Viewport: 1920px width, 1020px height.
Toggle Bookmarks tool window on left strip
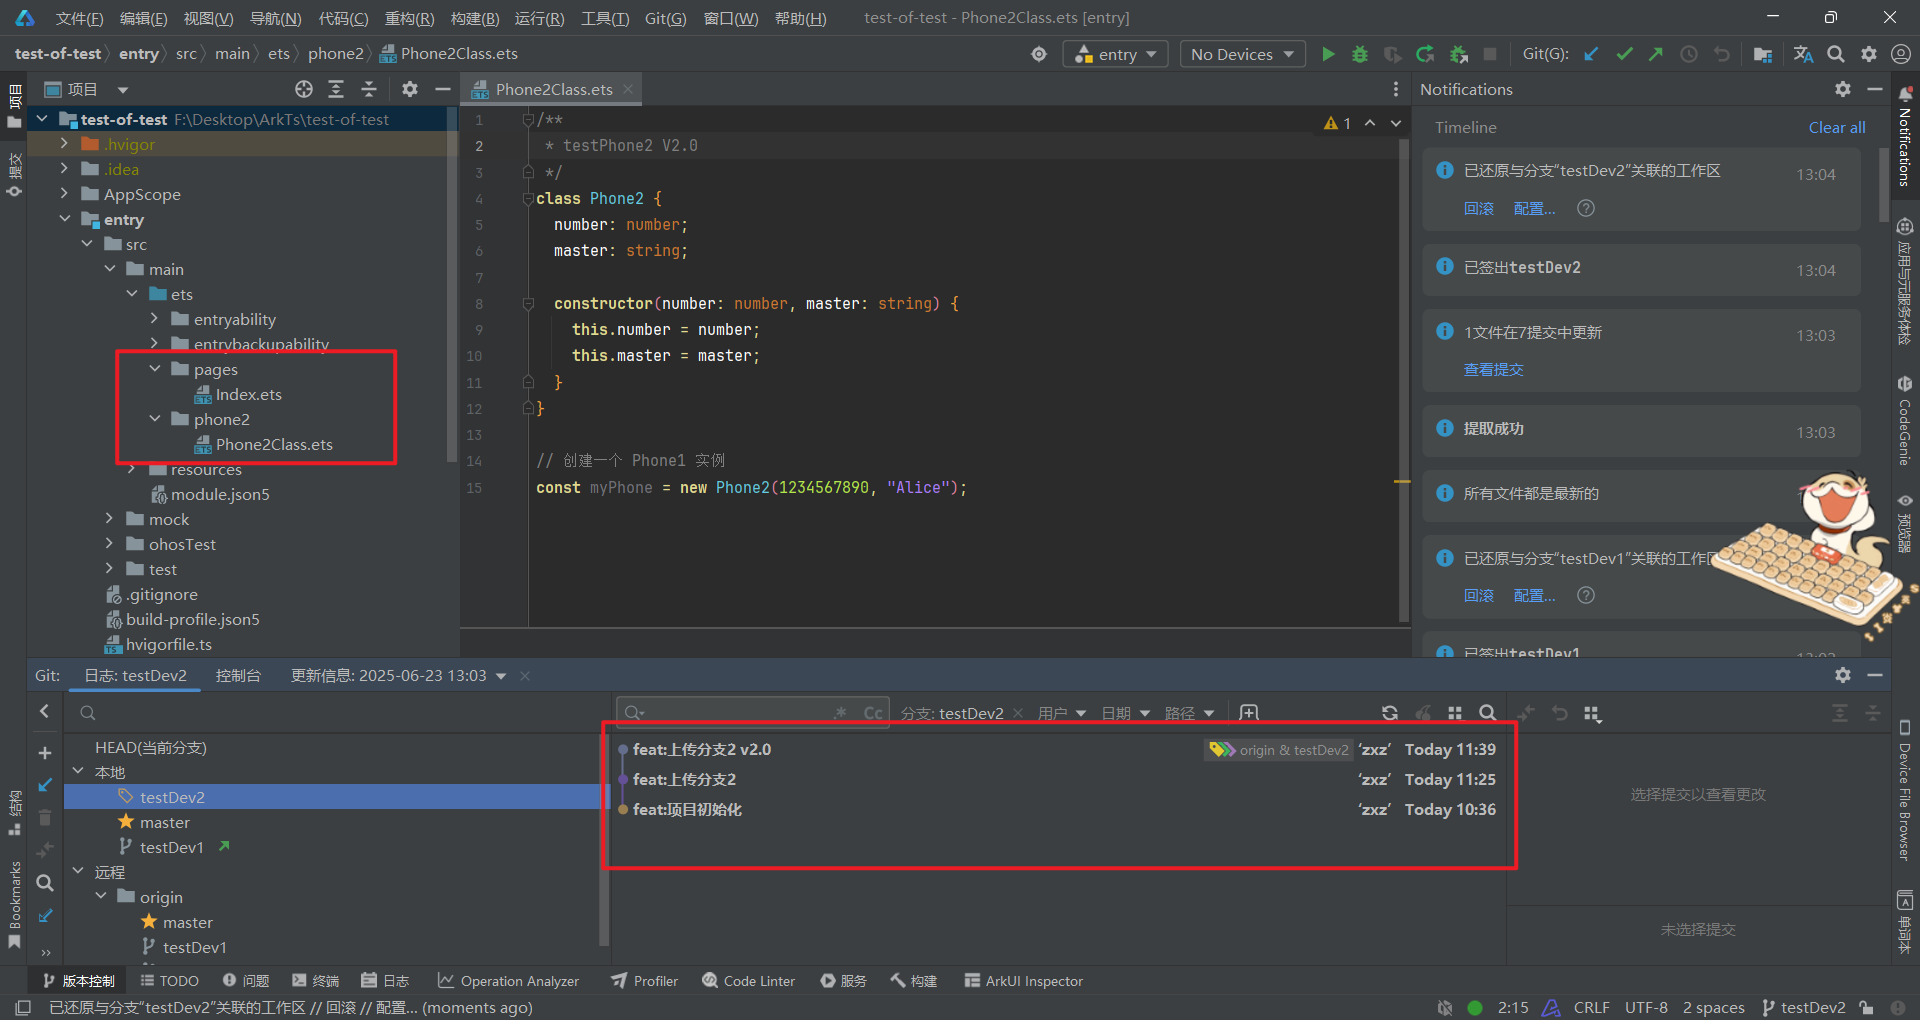14,905
